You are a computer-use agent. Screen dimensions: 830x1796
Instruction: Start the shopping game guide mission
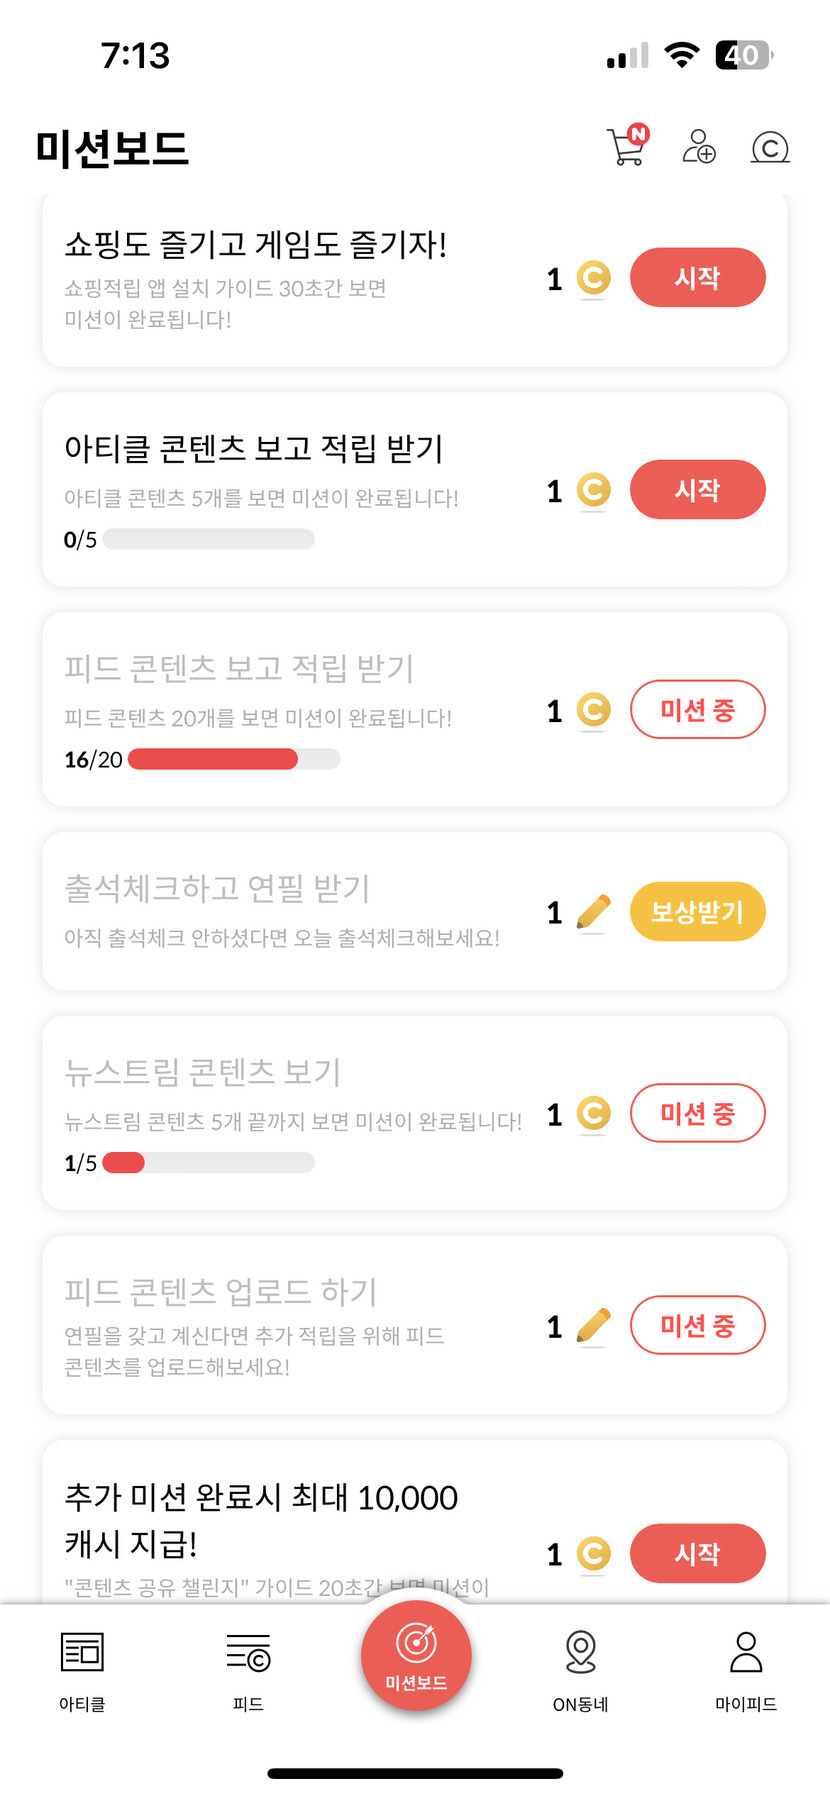pyautogui.click(x=697, y=278)
